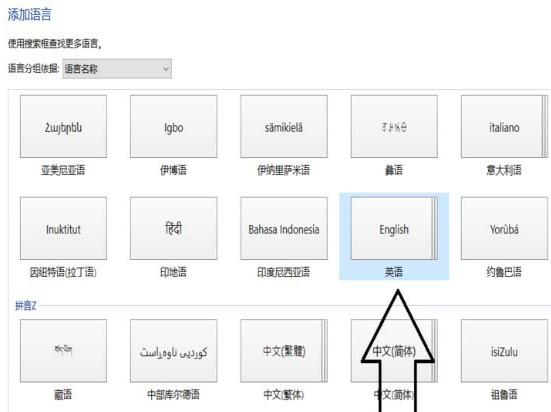Select the isiZulu language tile
Viewport: 551px width, 412px height.
point(505,351)
